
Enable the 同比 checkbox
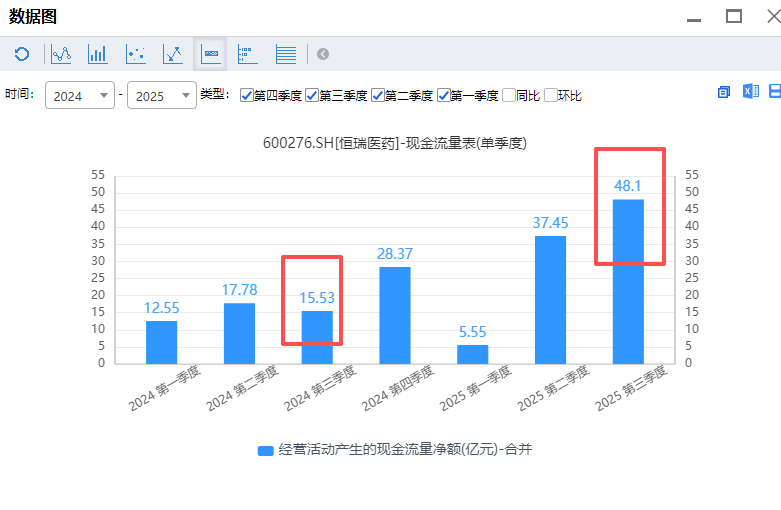coord(509,95)
